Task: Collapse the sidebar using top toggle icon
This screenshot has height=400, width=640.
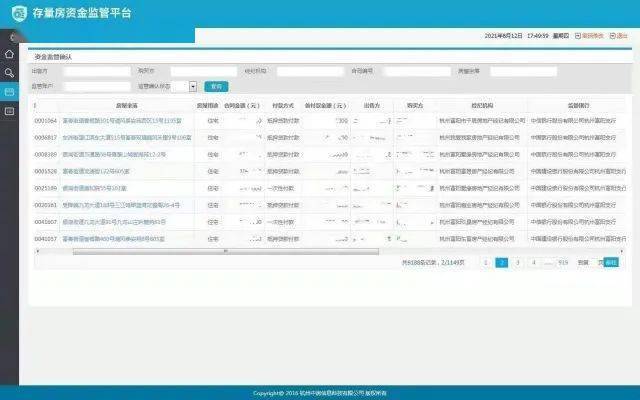Action: 9,35
